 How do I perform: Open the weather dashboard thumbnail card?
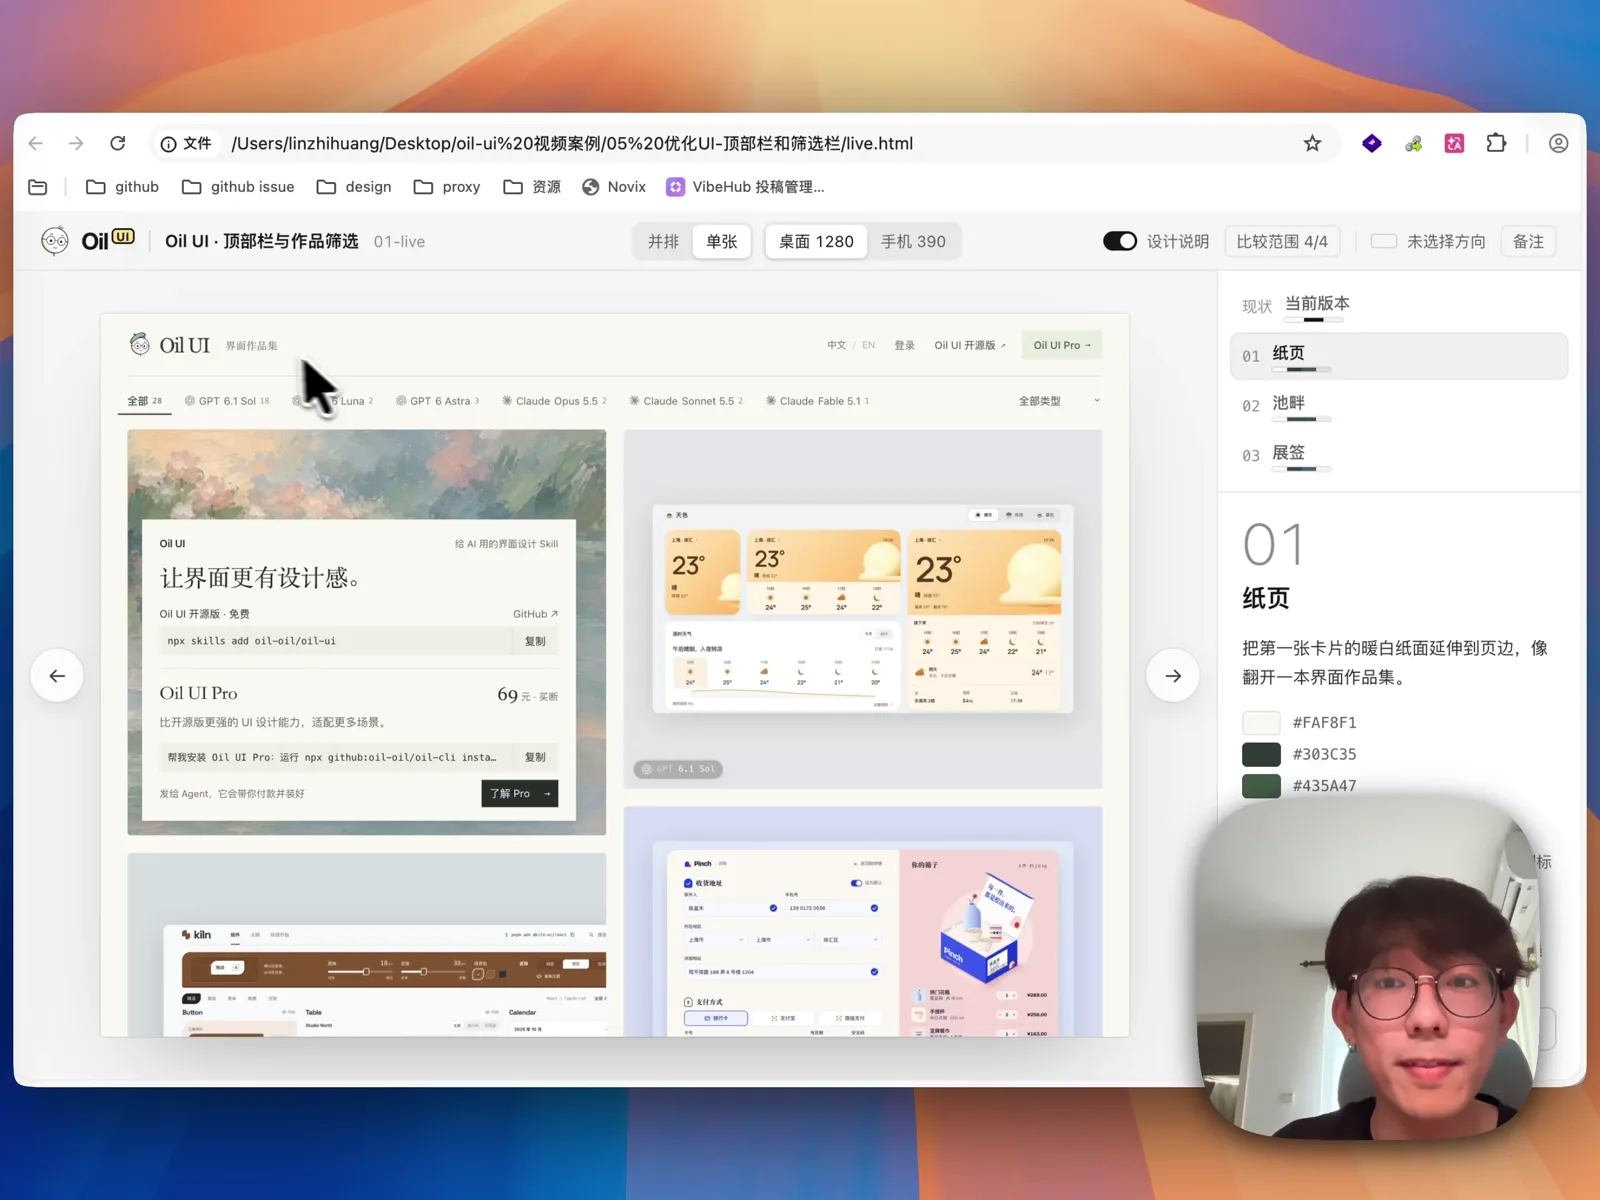coord(863,609)
